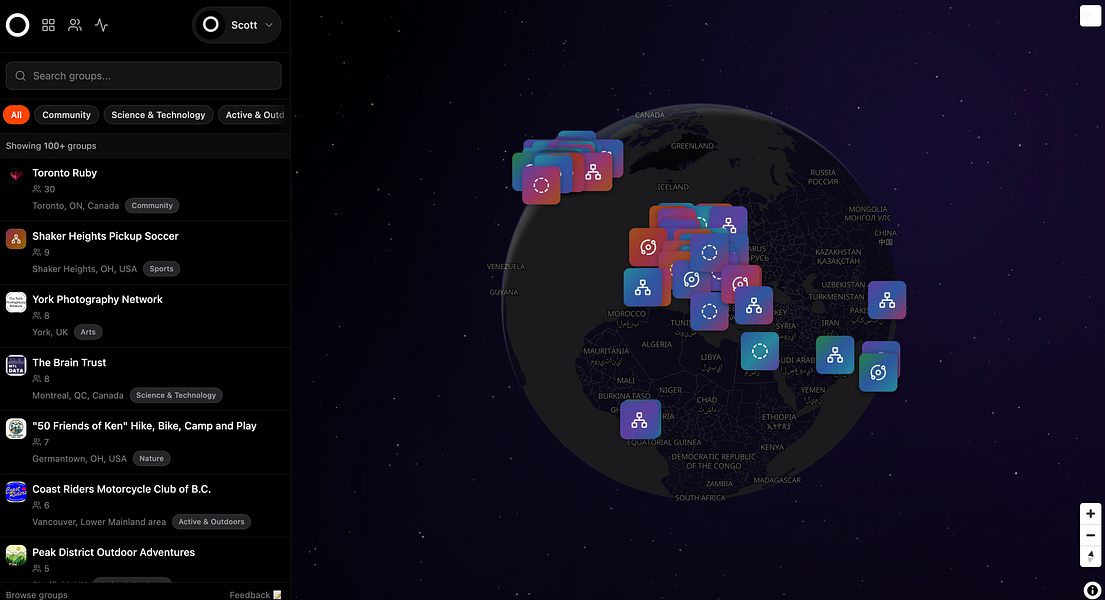Viewport: 1105px width, 600px height.
Task: Open York Photography Network group
Action: [x=145, y=316]
